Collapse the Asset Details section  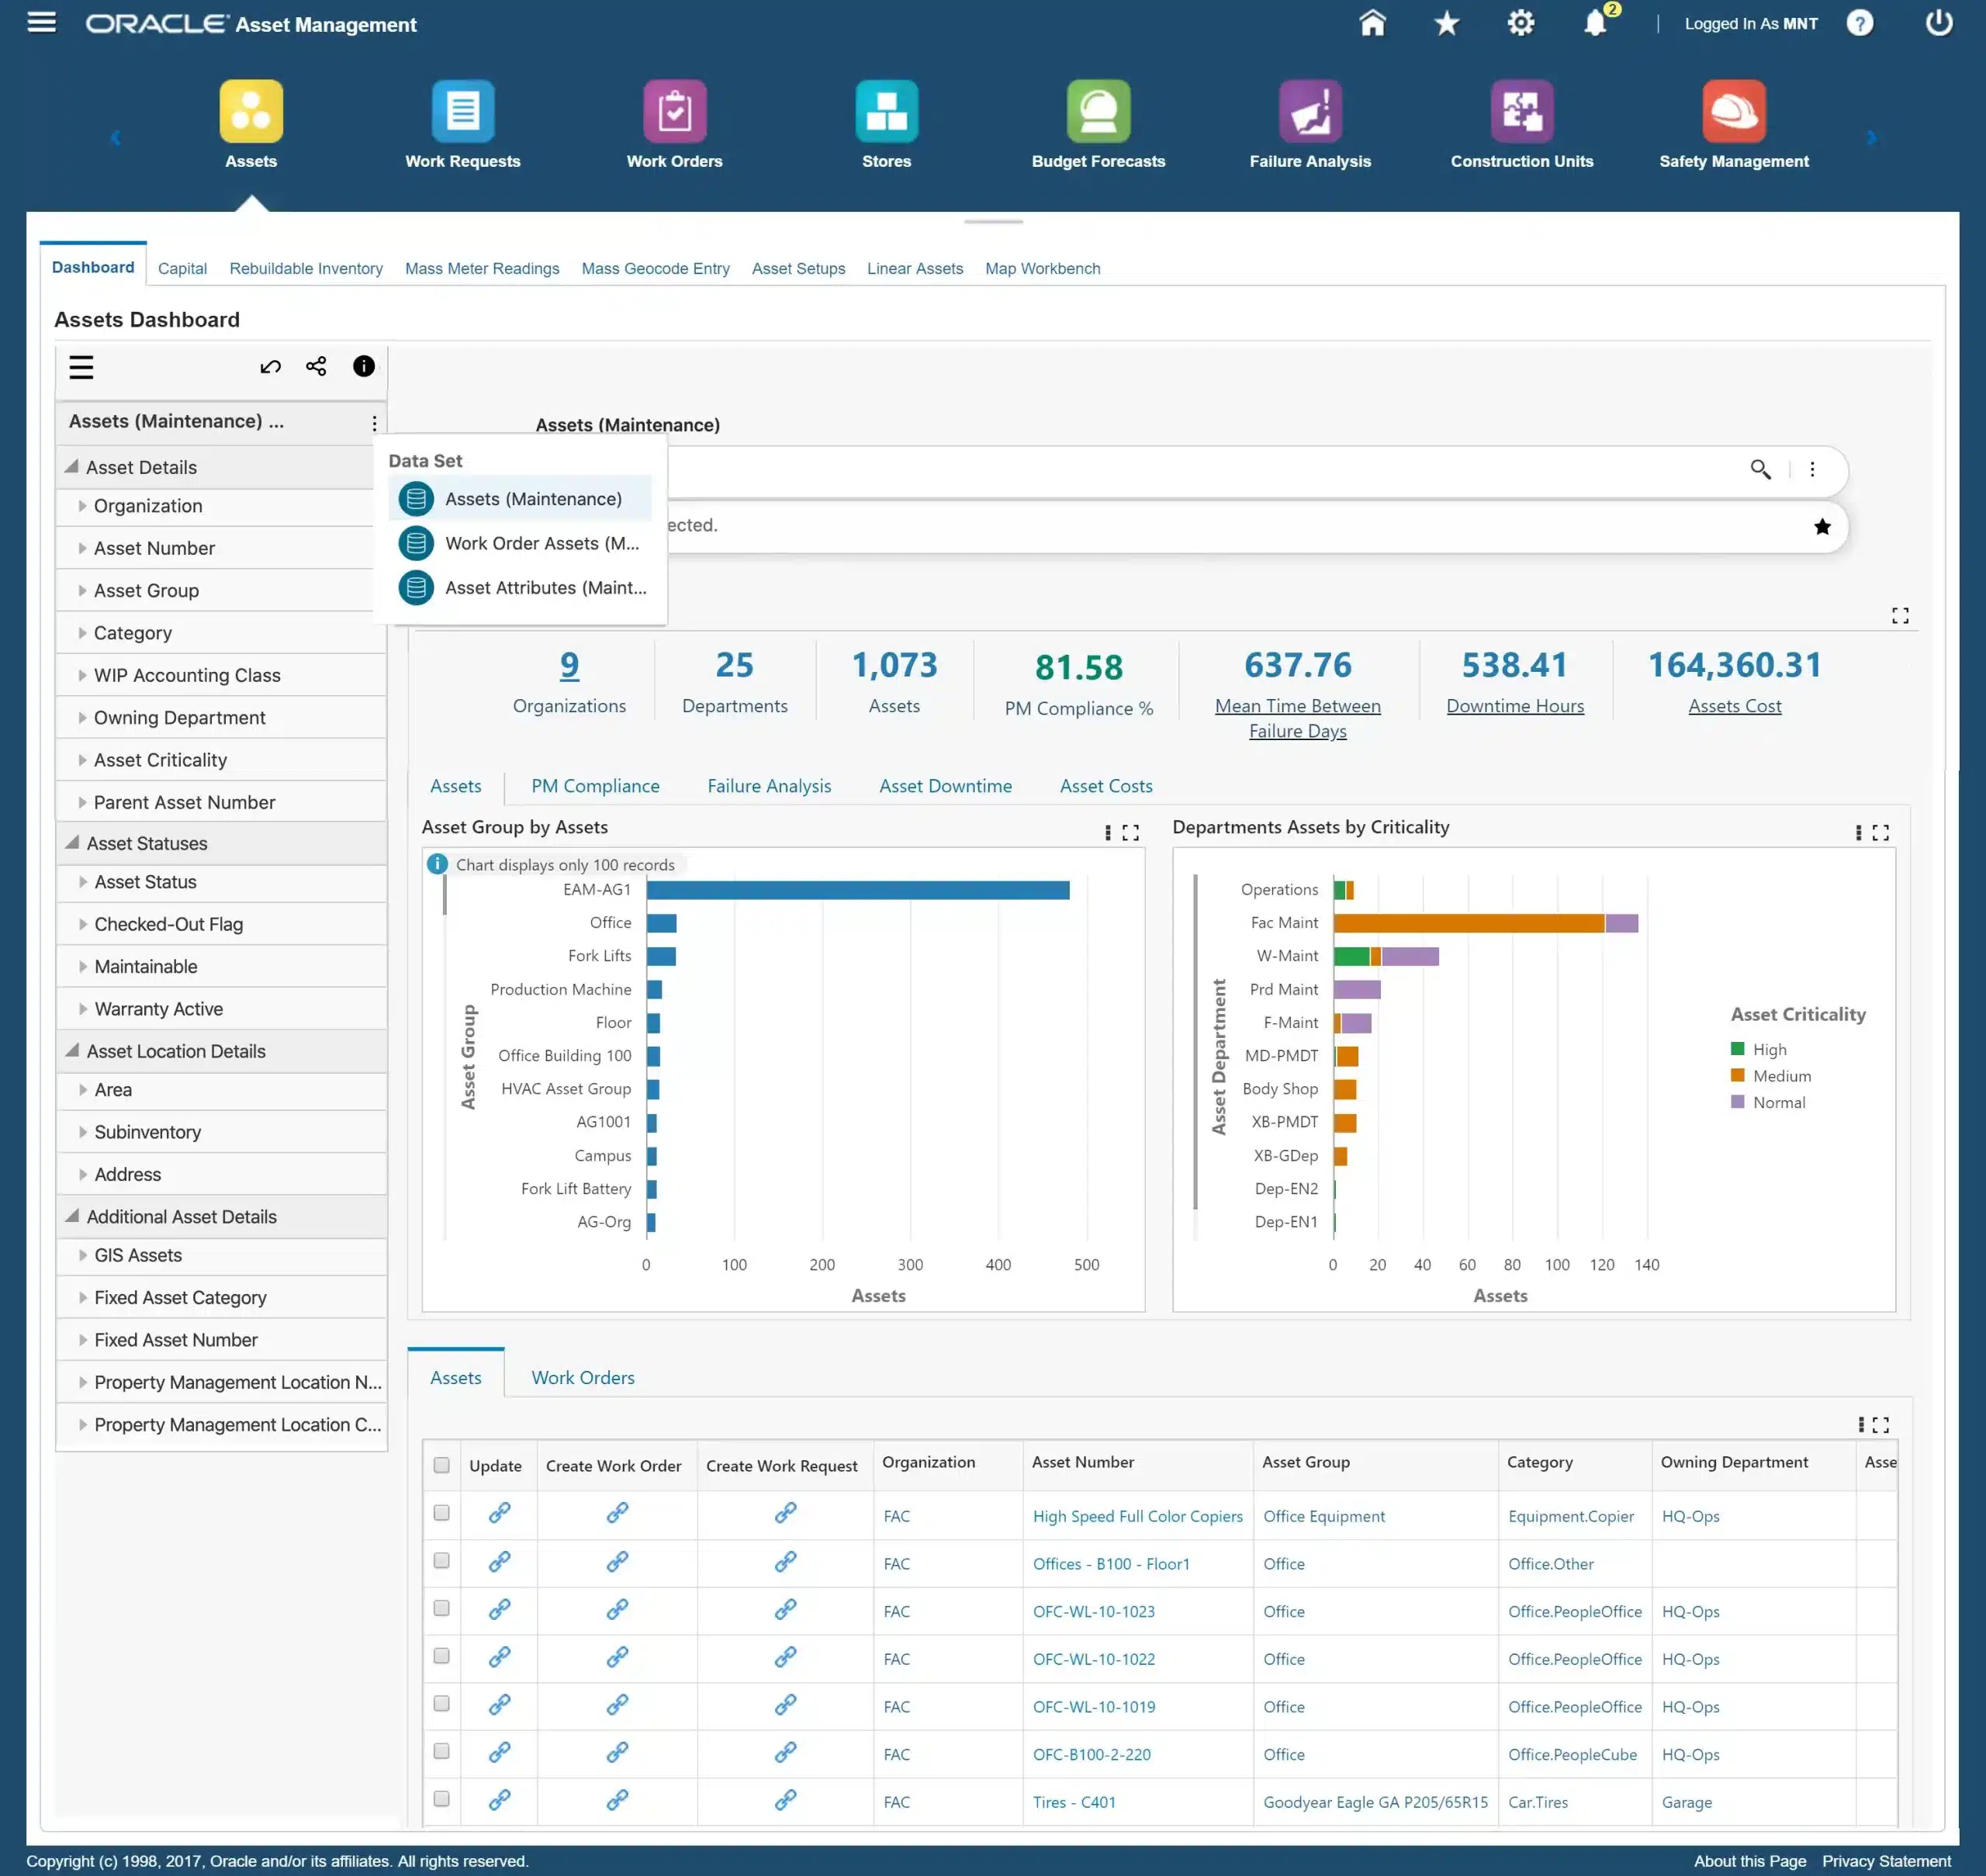tap(71, 466)
